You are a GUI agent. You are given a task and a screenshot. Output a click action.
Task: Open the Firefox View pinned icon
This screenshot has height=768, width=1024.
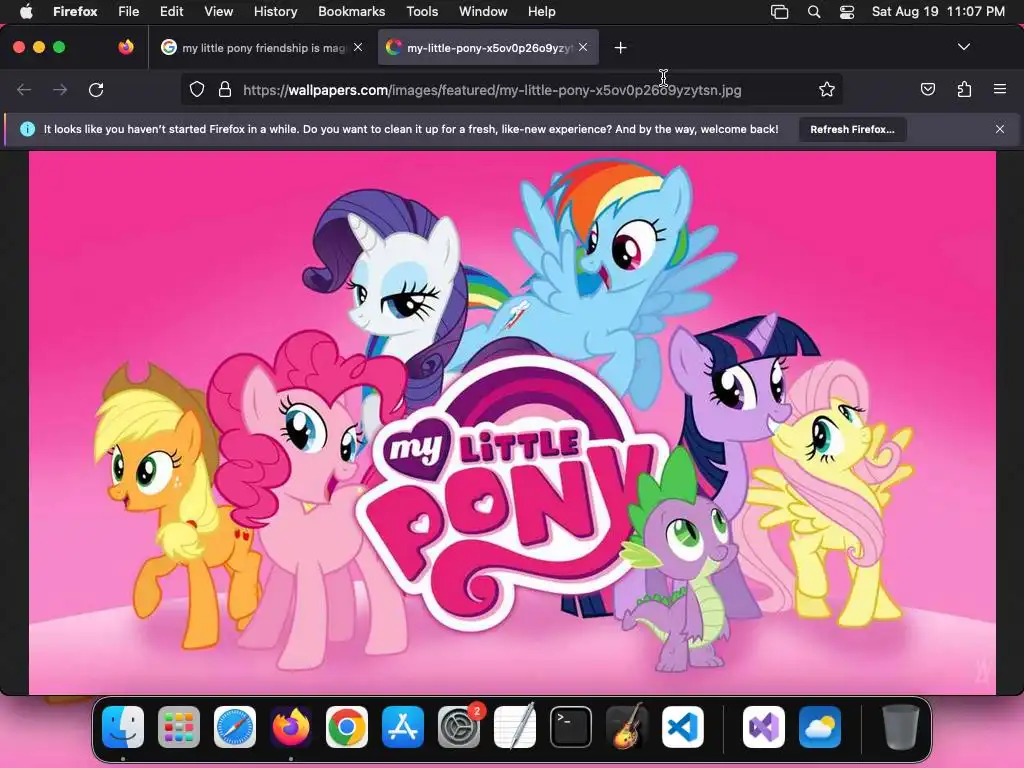(126, 47)
